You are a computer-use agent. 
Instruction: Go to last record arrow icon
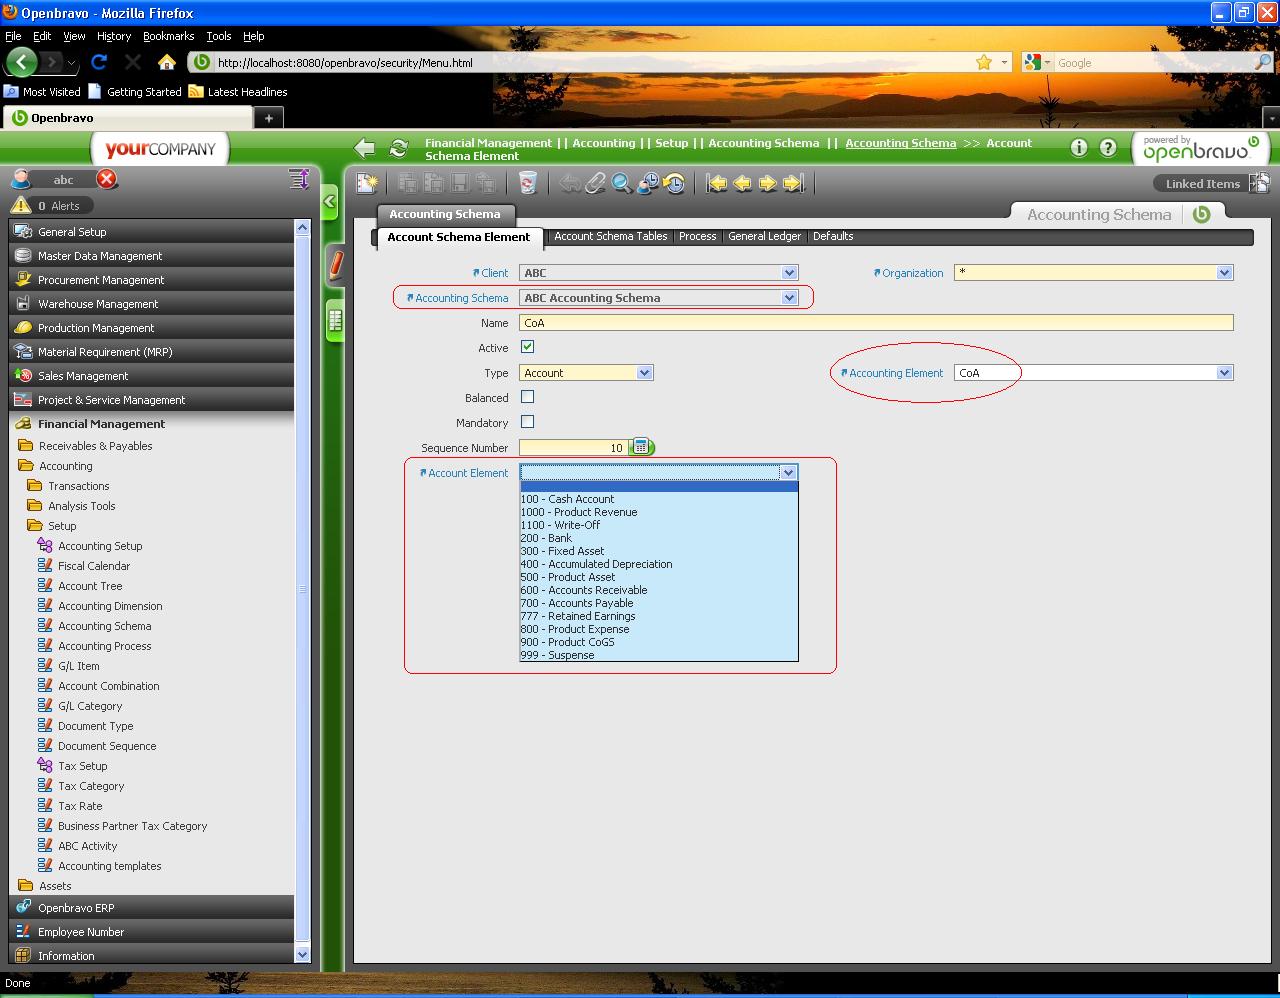point(794,183)
